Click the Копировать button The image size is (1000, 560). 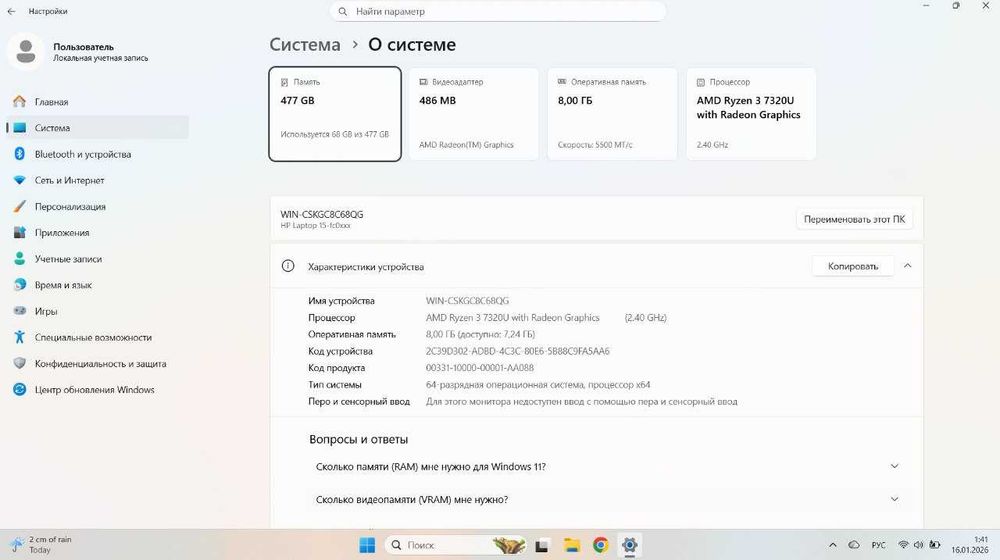[x=853, y=266]
